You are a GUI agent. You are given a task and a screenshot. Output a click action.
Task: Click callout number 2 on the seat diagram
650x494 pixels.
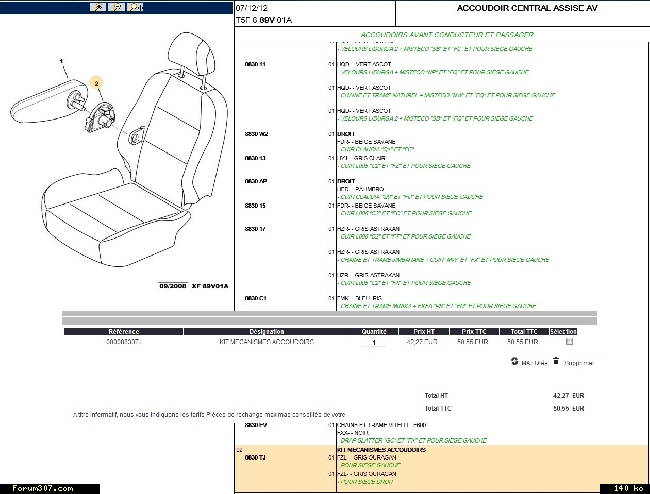[x=96, y=83]
